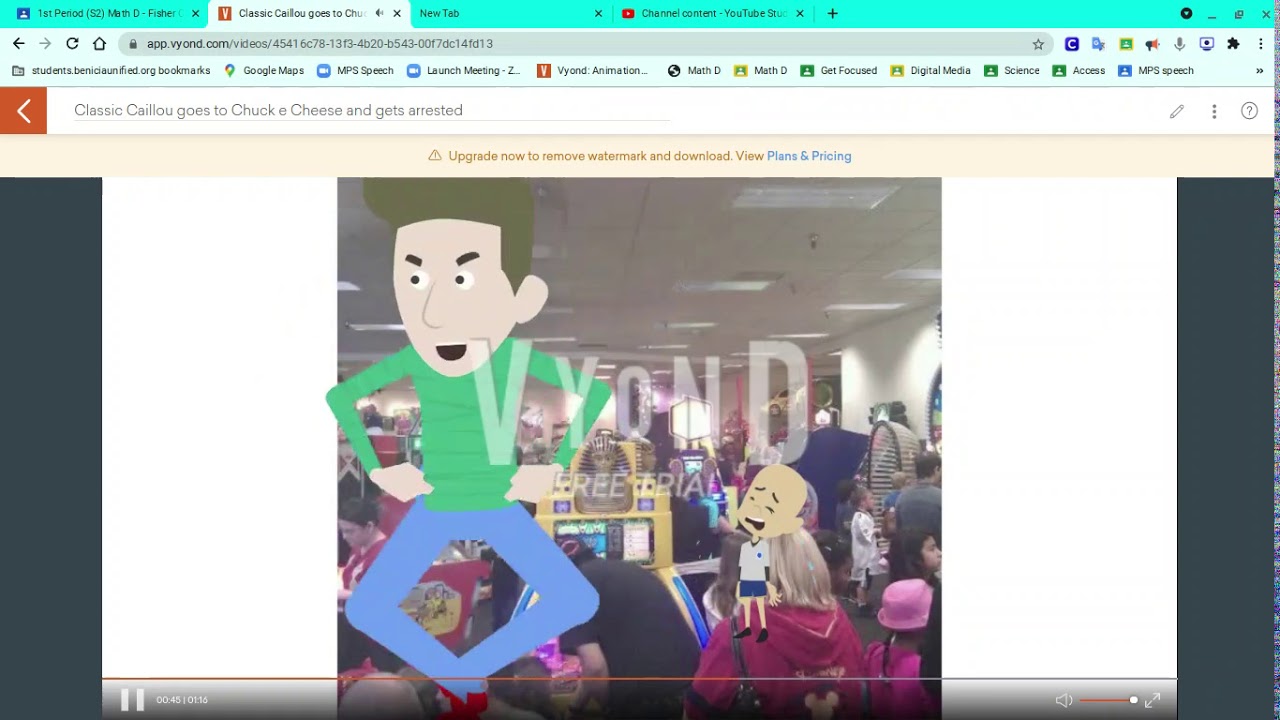Open the three-dot video options menu

pos(1214,112)
